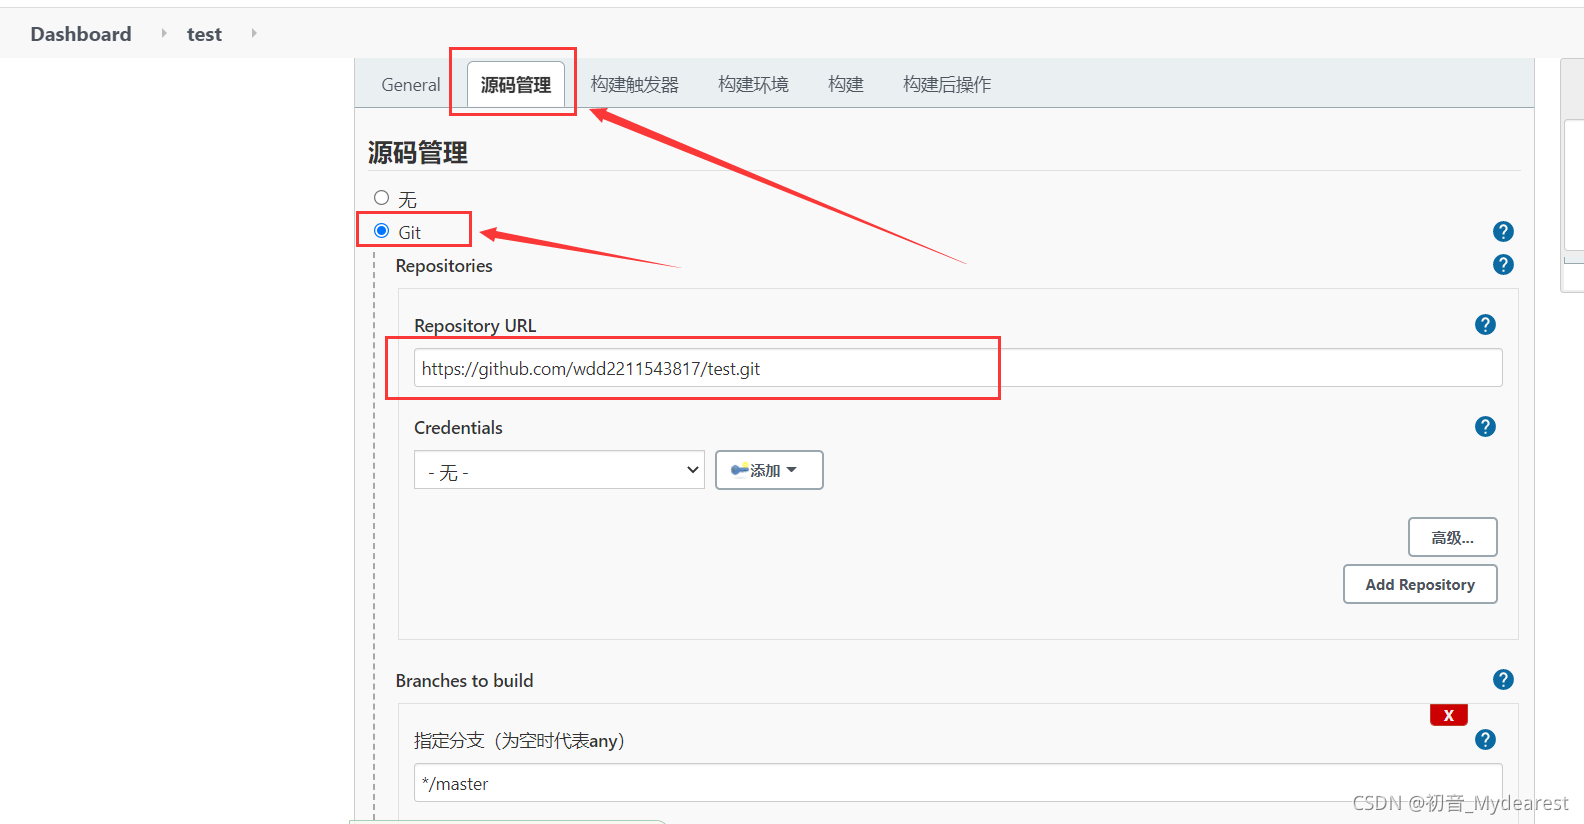Click the 源码管理 section heading
The width and height of the screenshot is (1584, 824).
pyautogui.click(x=418, y=153)
